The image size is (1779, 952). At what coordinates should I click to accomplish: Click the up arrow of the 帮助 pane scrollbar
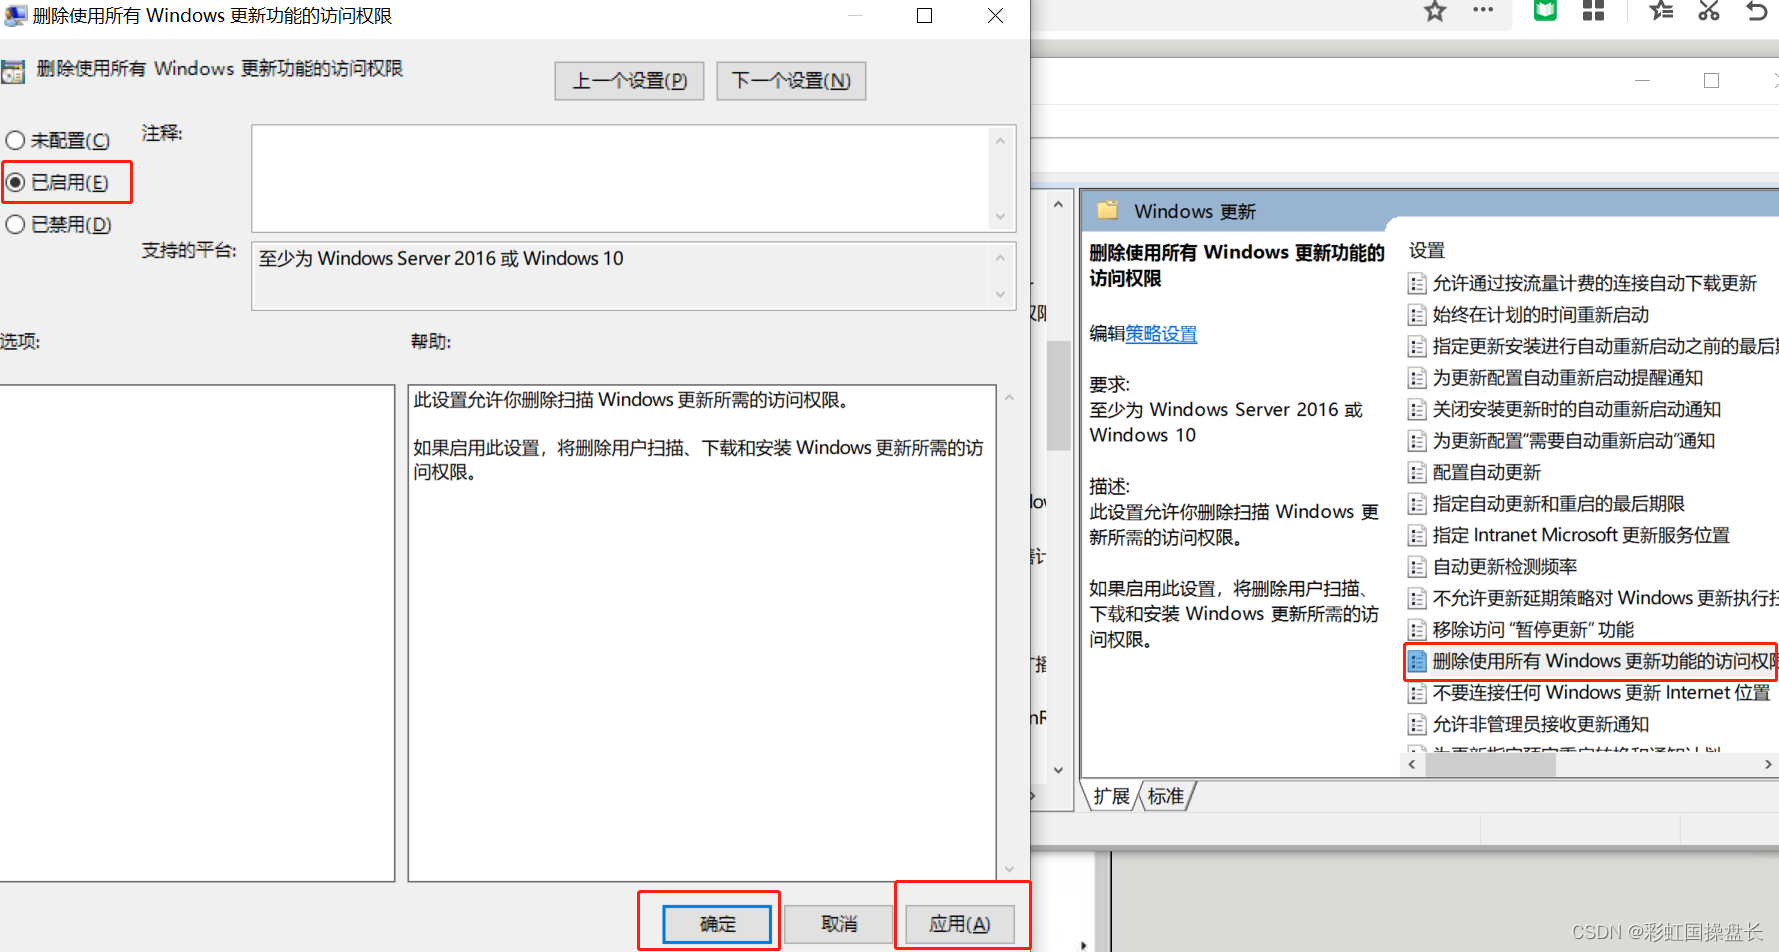1009,398
